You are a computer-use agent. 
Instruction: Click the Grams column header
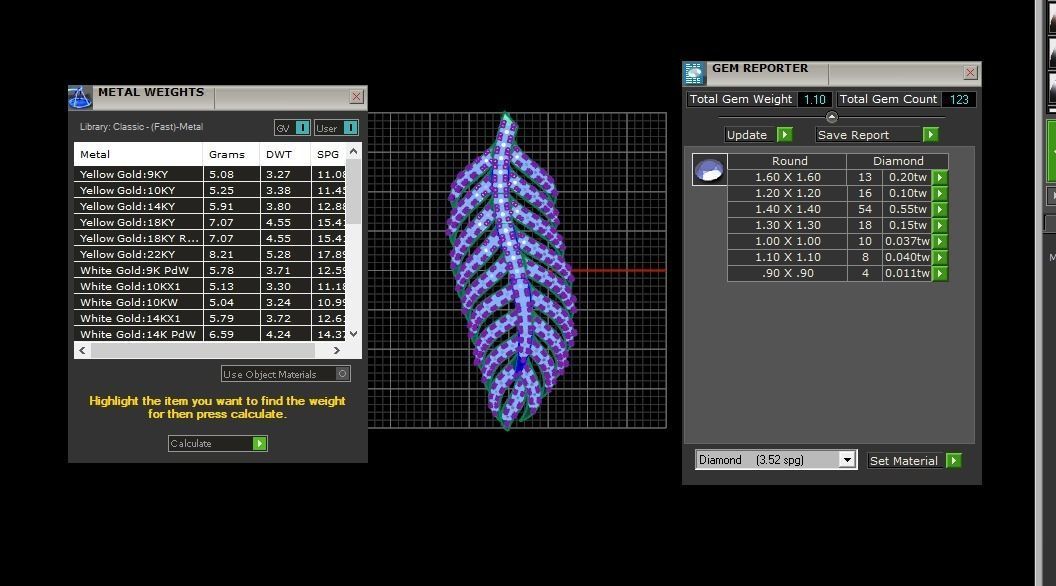[x=231, y=154]
